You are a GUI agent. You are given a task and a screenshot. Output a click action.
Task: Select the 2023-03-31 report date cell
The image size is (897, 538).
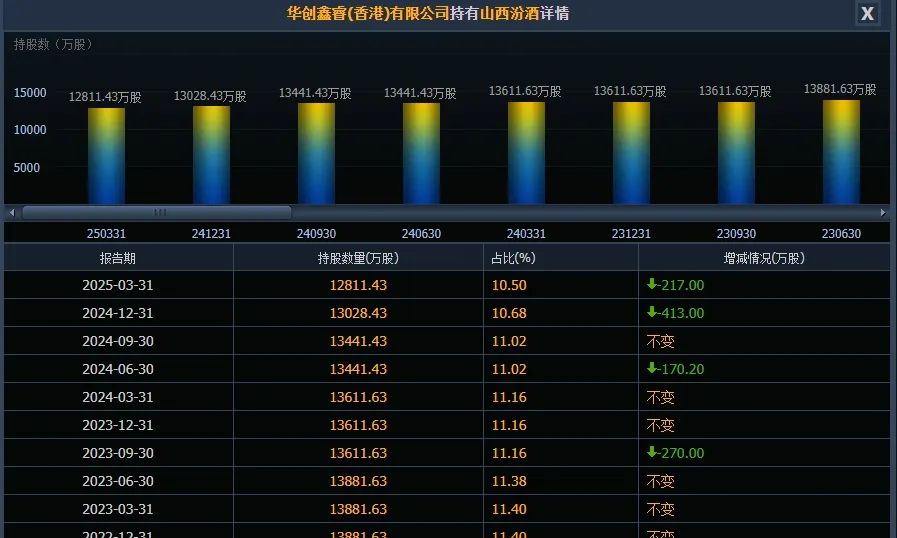click(118, 509)
